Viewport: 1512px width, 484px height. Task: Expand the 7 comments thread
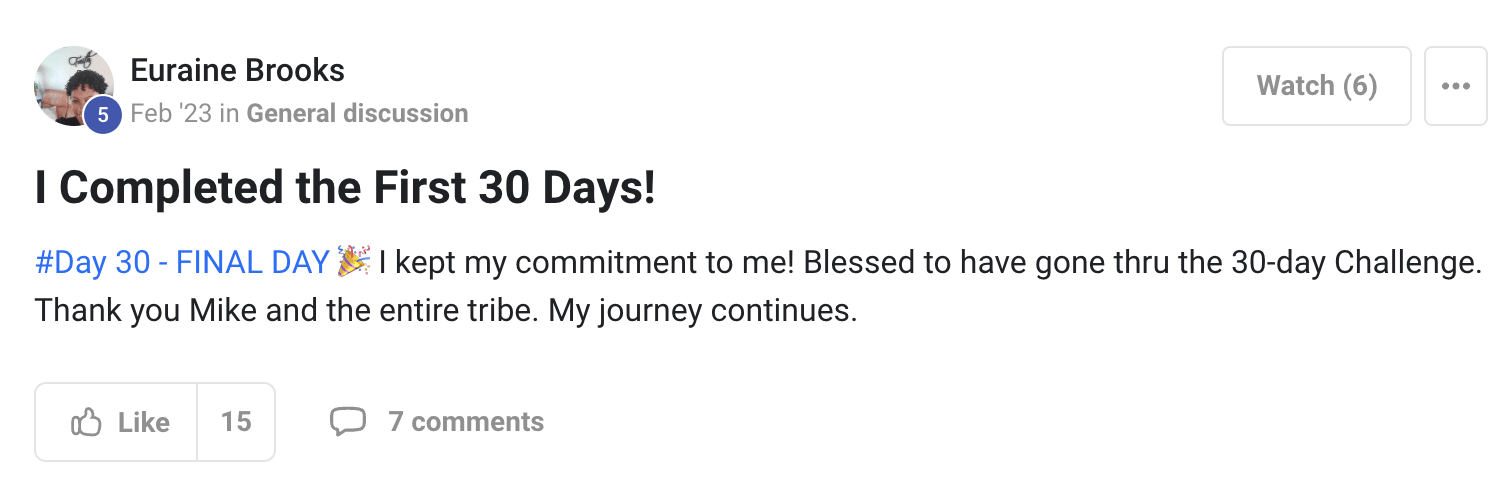coord(465,422)
